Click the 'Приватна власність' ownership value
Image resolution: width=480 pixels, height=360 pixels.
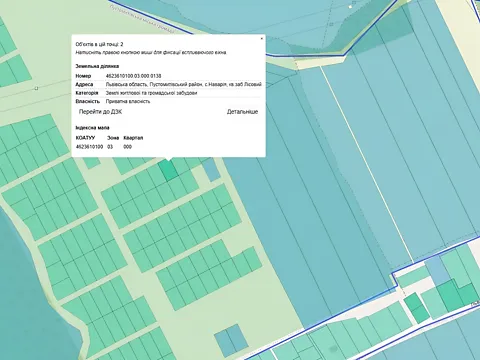click(x=128, y=101)
